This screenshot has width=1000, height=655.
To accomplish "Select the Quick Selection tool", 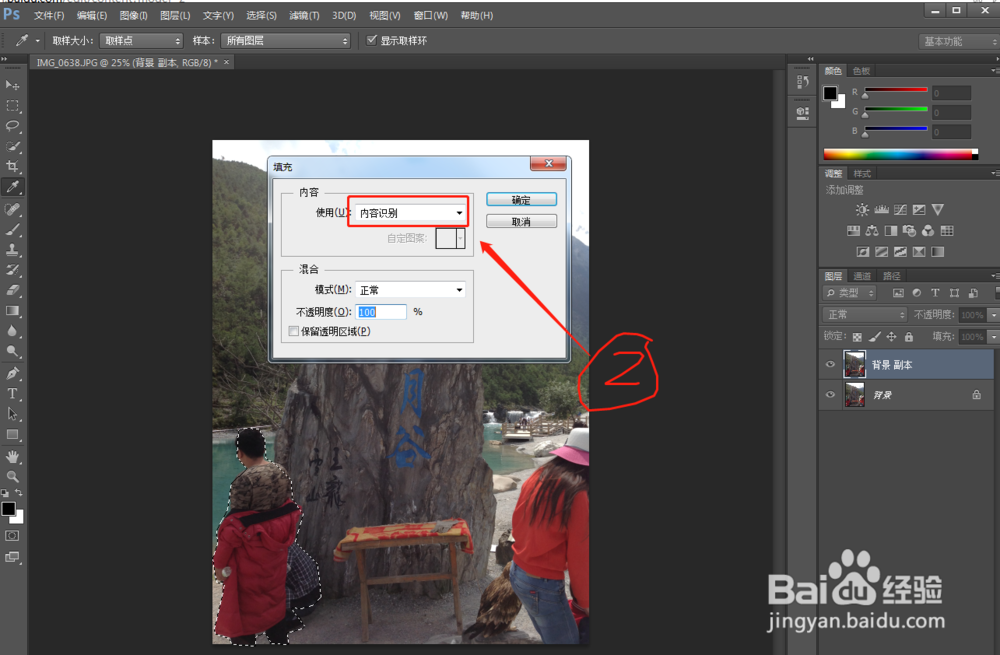I will point(12,146).
